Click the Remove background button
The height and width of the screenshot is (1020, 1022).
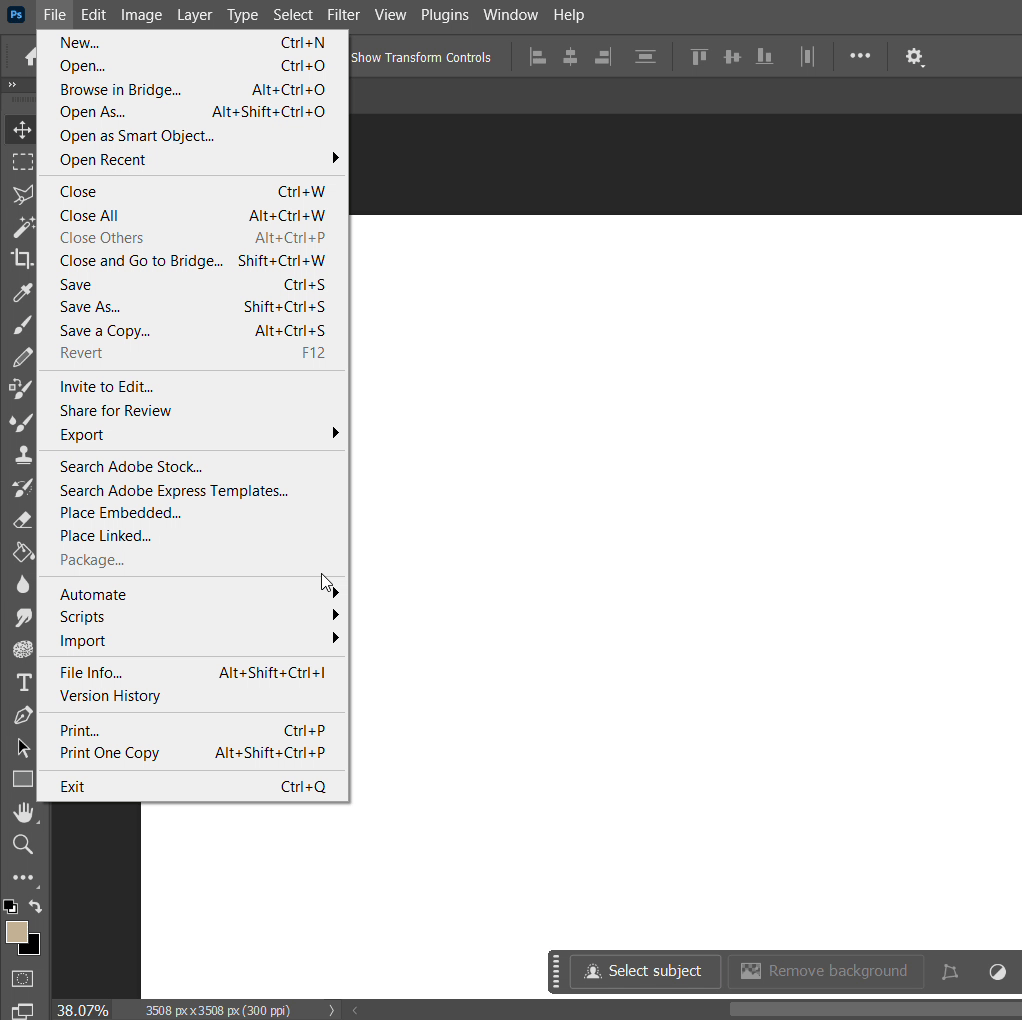coord(825,971)
